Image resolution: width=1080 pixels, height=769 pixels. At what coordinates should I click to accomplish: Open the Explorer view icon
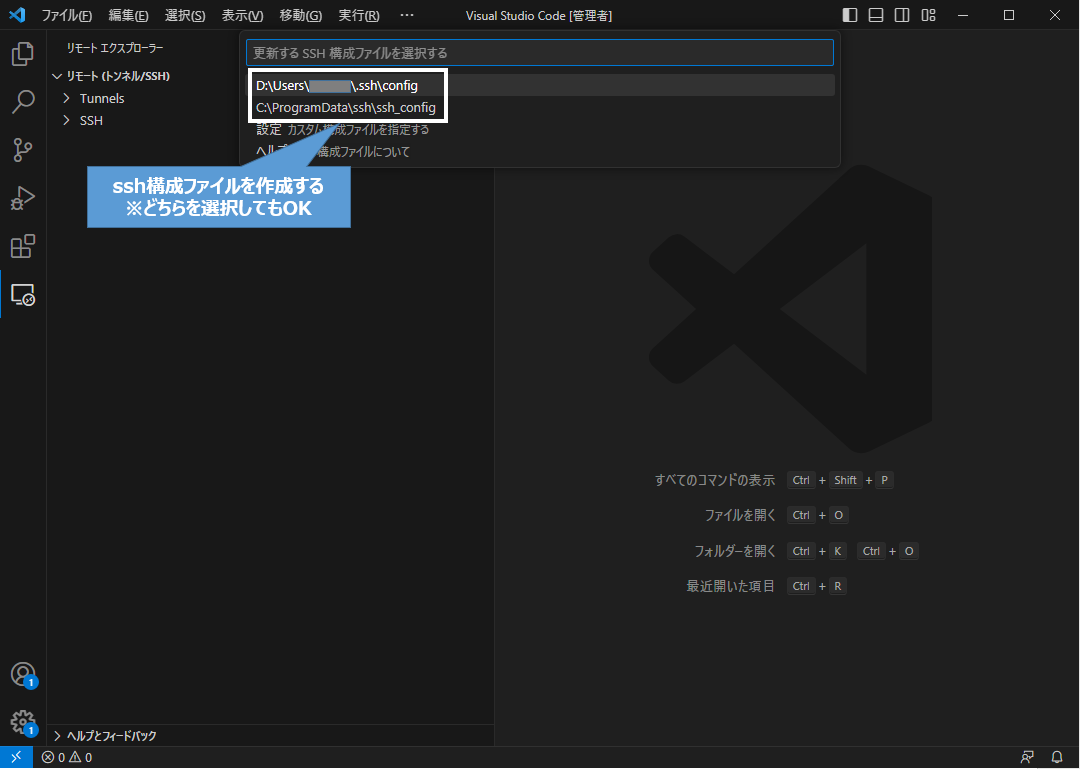point(22,54)
